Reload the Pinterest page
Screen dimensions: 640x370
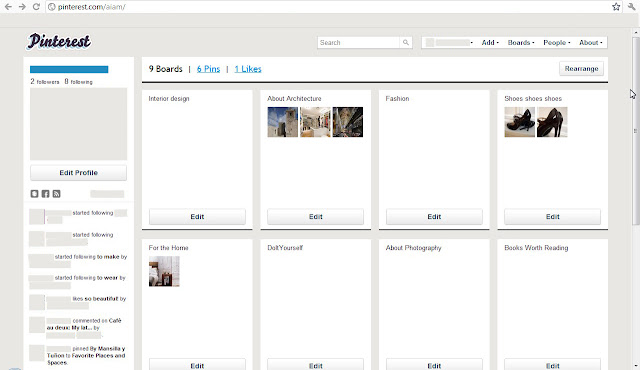(x=36, y=7)
